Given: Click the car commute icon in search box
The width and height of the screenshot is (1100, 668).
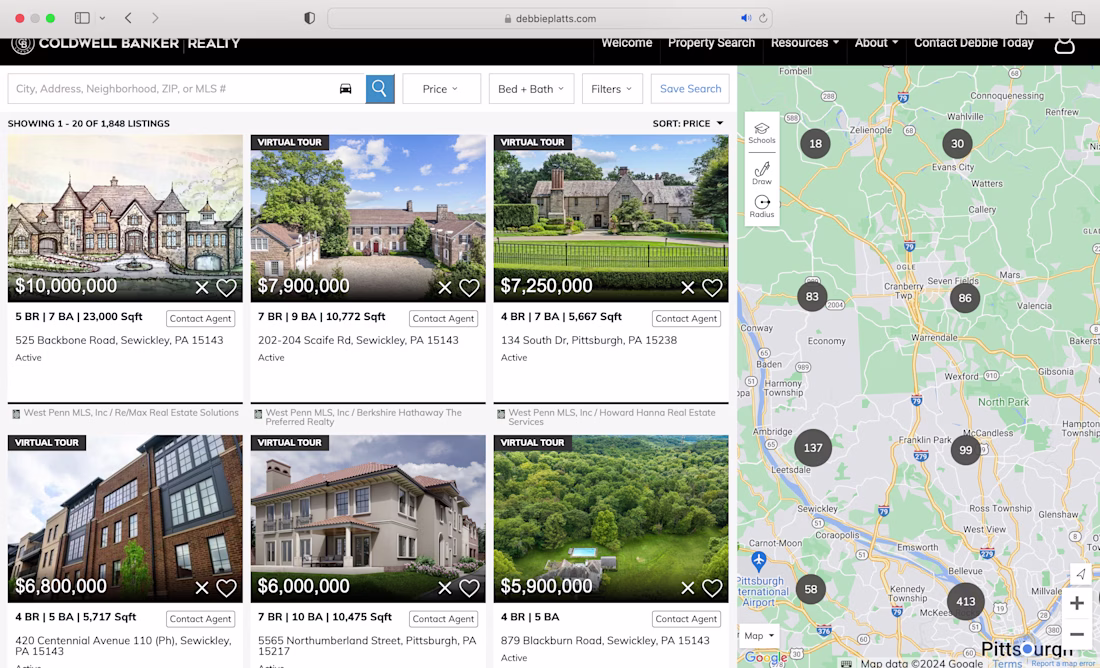Looking at the screenshot, I should click(345, 88).
